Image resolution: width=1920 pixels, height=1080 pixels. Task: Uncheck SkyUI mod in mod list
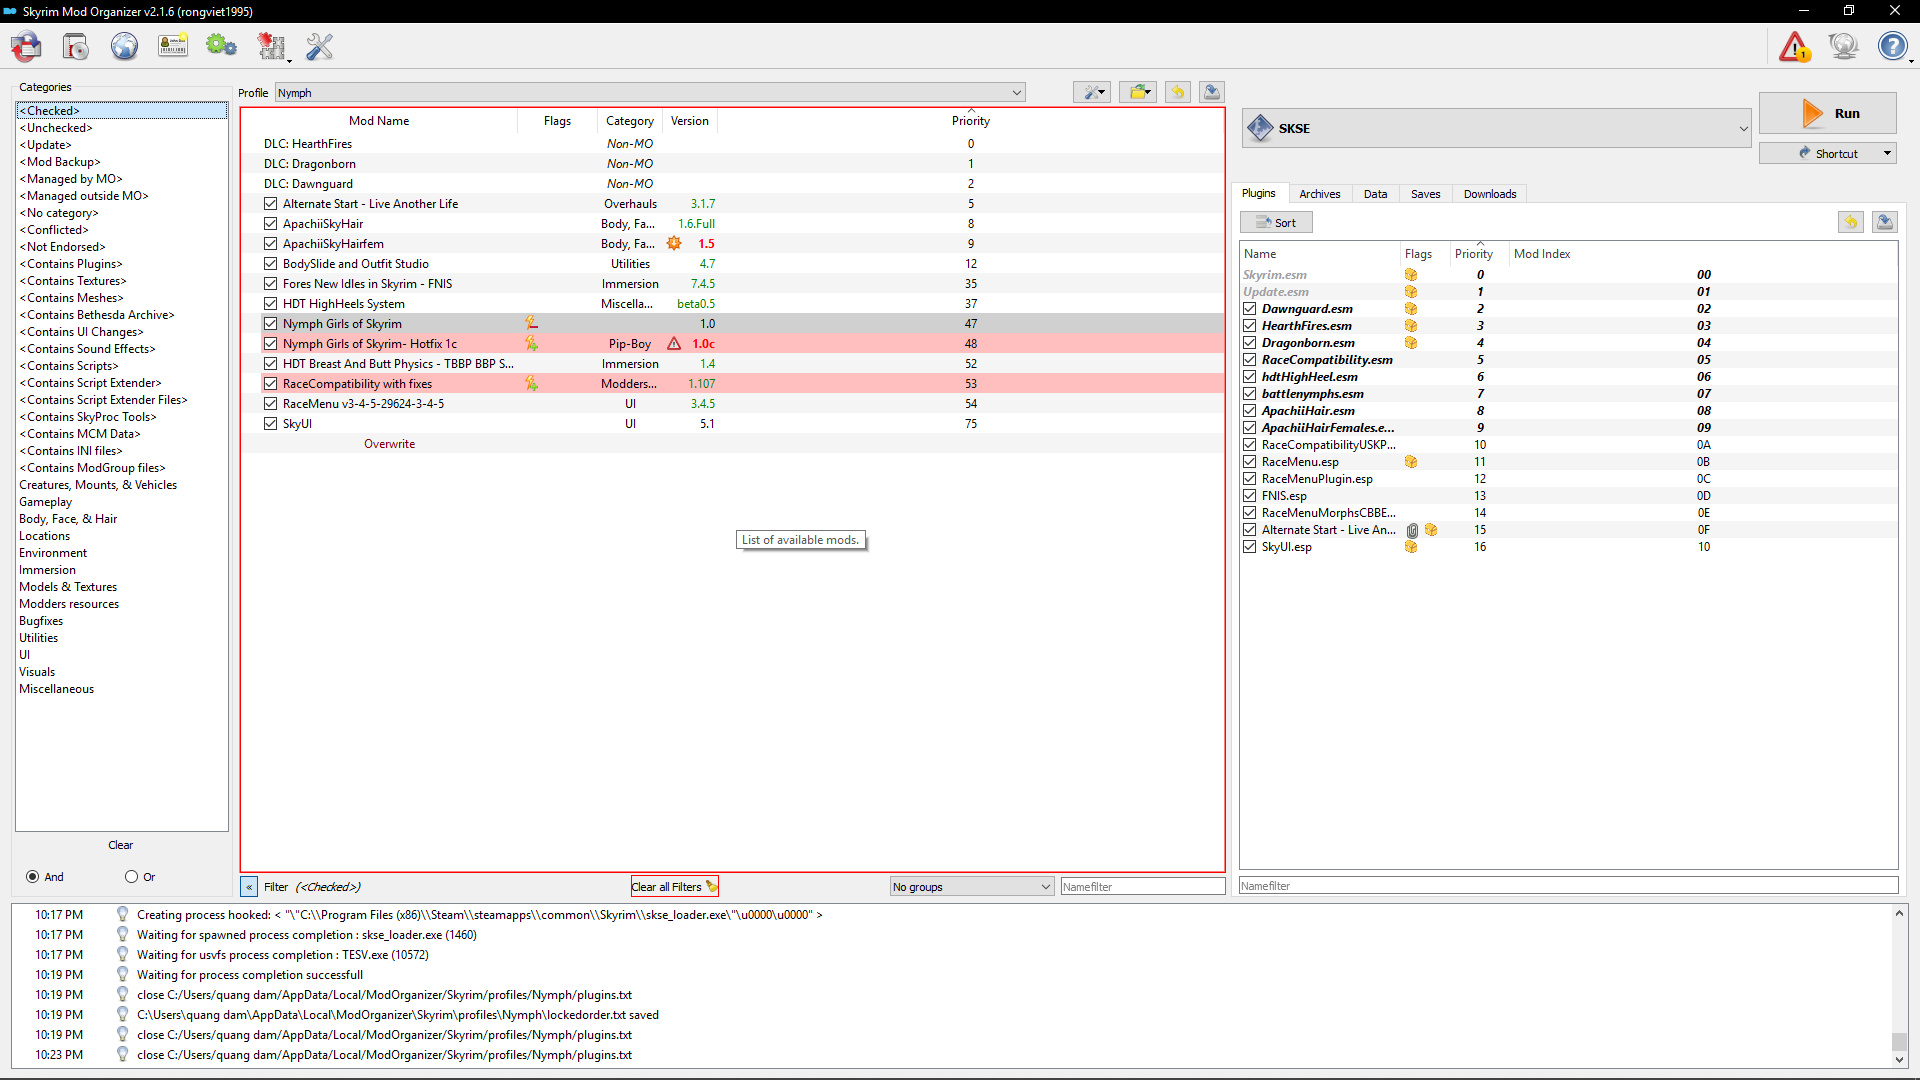tap(270, 423)
